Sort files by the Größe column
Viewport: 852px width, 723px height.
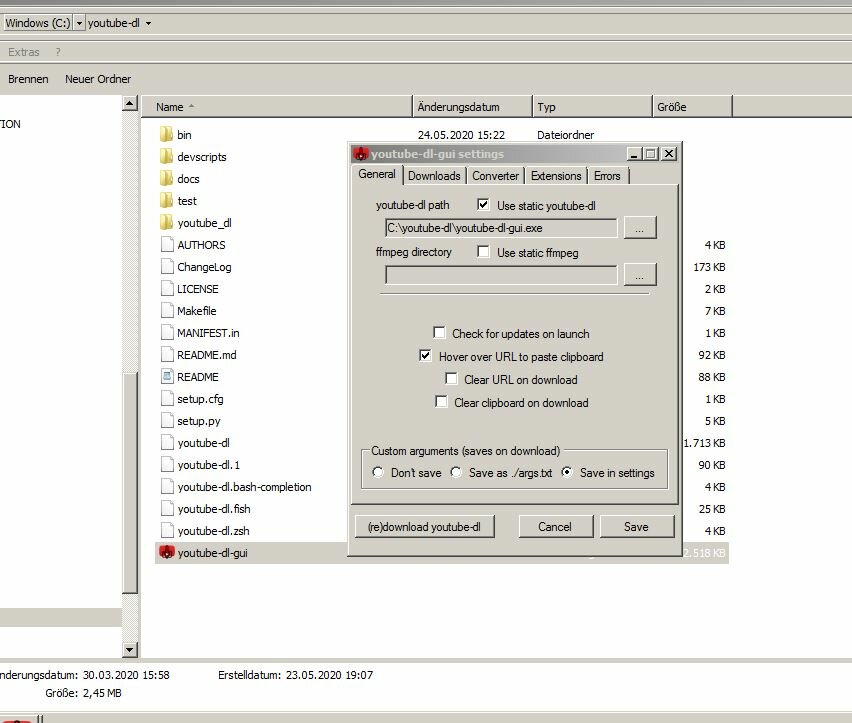(x=692, y=106)
